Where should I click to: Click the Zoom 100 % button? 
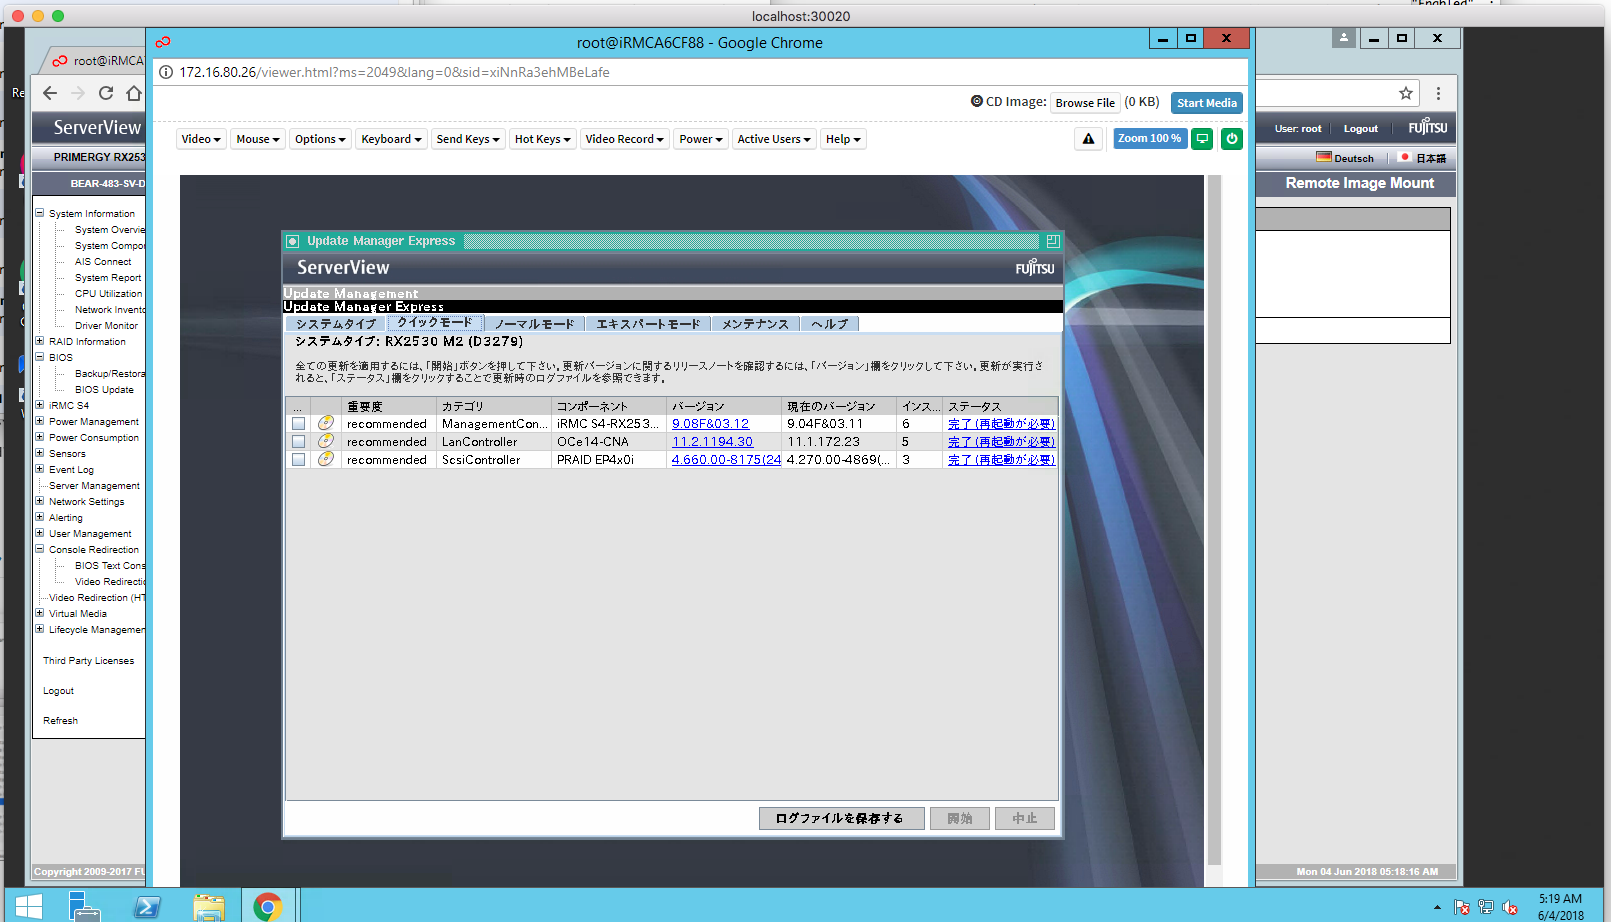(x=1150, y=139)
